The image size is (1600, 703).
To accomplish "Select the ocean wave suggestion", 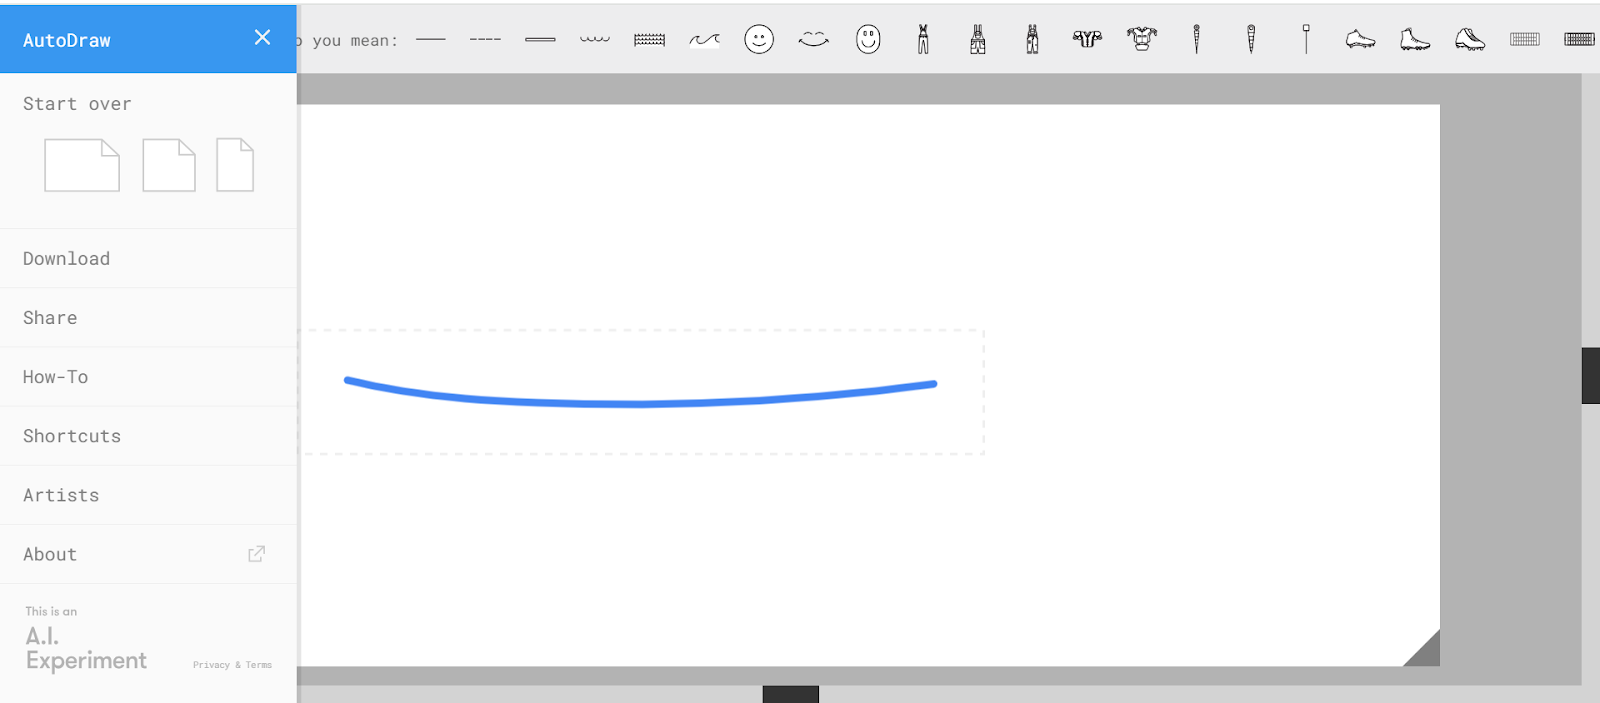I will 704,40.
